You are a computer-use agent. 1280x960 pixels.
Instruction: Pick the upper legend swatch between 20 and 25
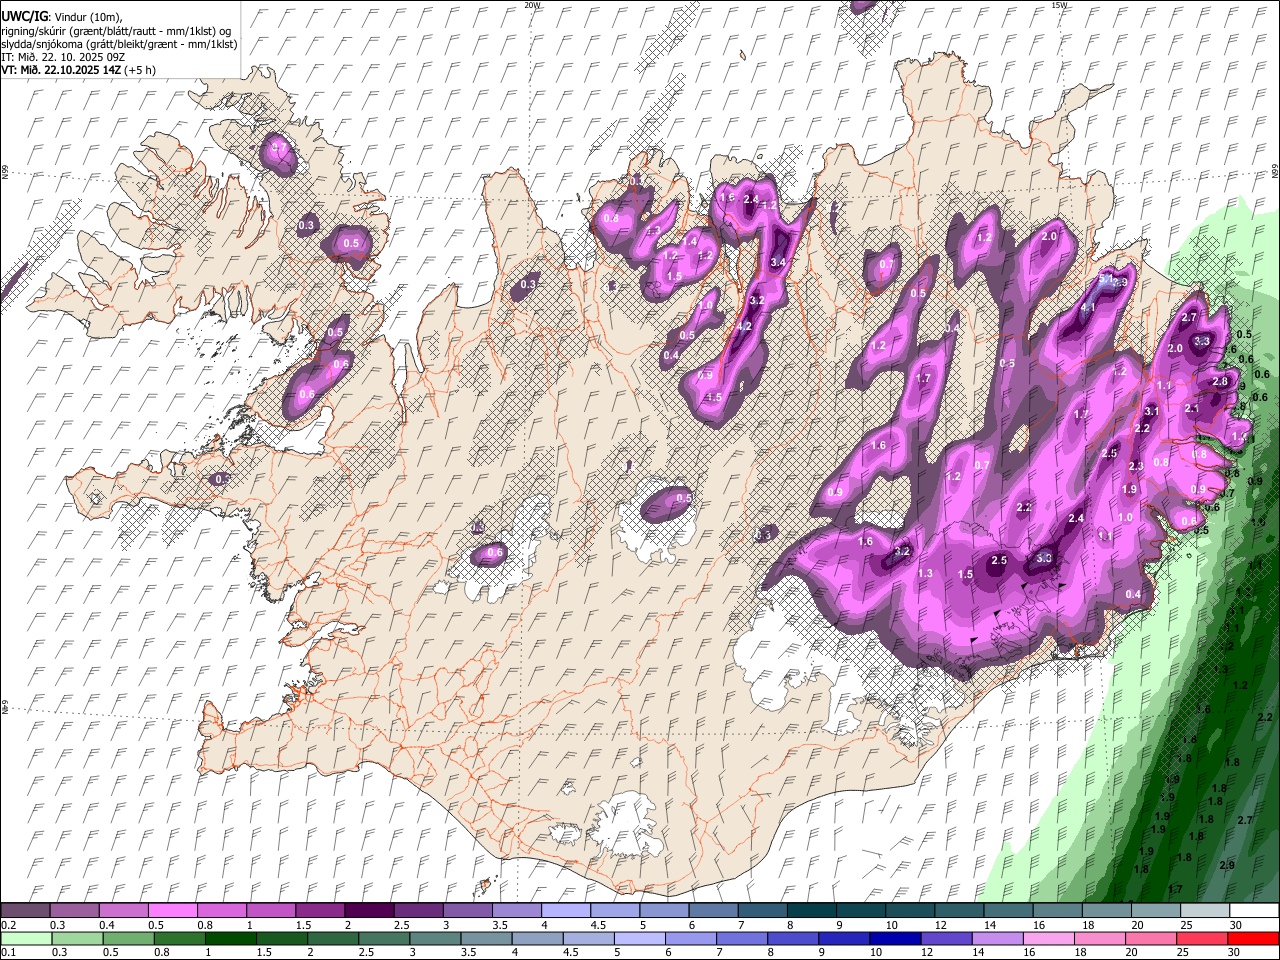click(1156, 910)
